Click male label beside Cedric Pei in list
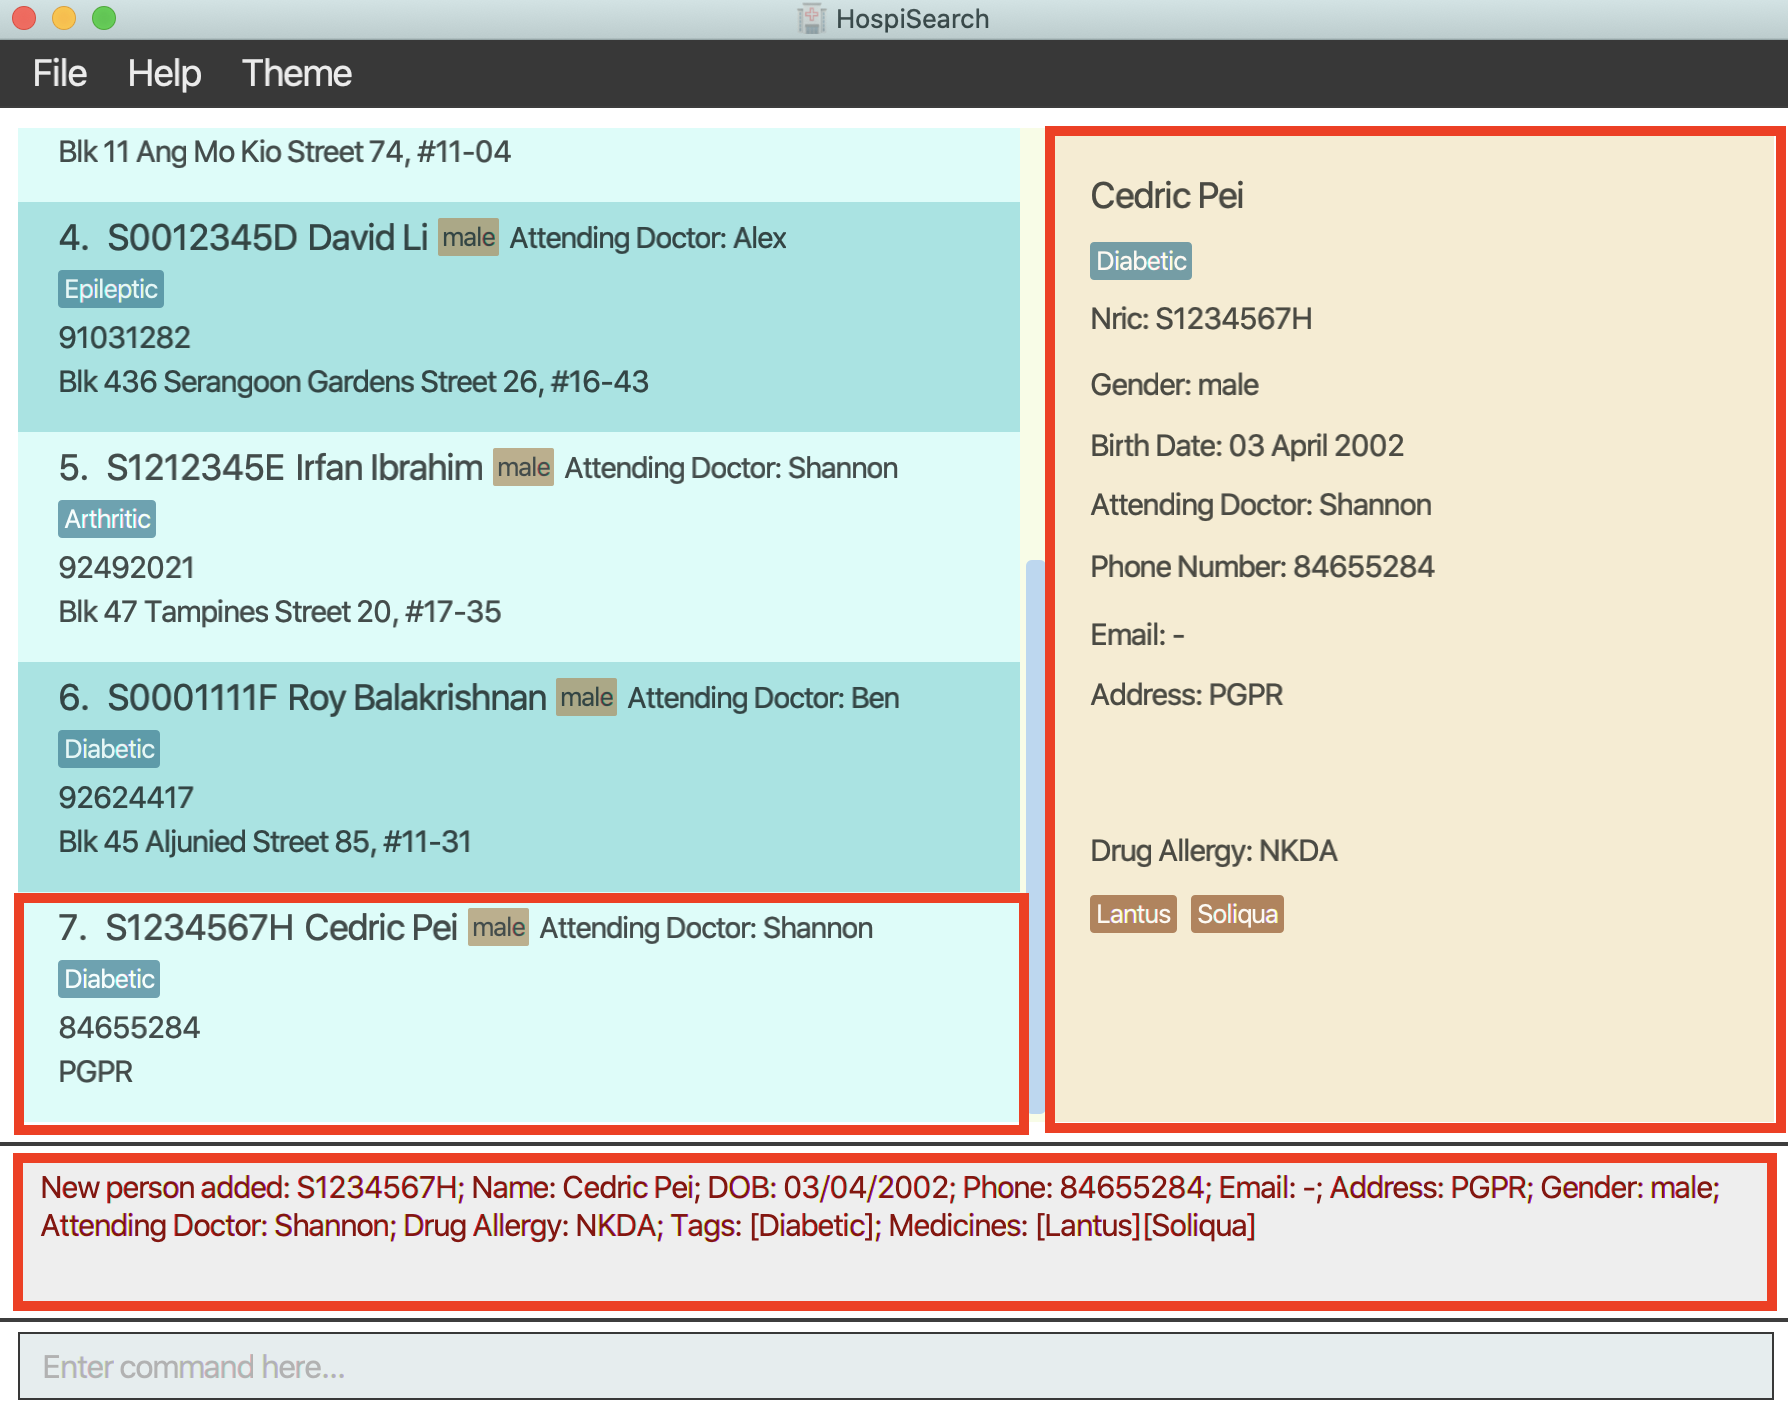The image size is (1788, 1406). click(x=498, y=928)
